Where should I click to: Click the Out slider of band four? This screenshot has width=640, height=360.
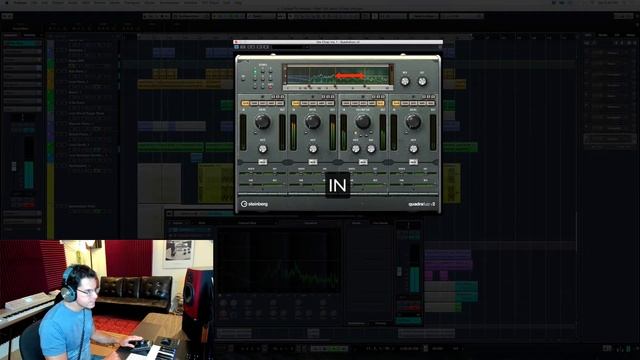pos(425,173)
